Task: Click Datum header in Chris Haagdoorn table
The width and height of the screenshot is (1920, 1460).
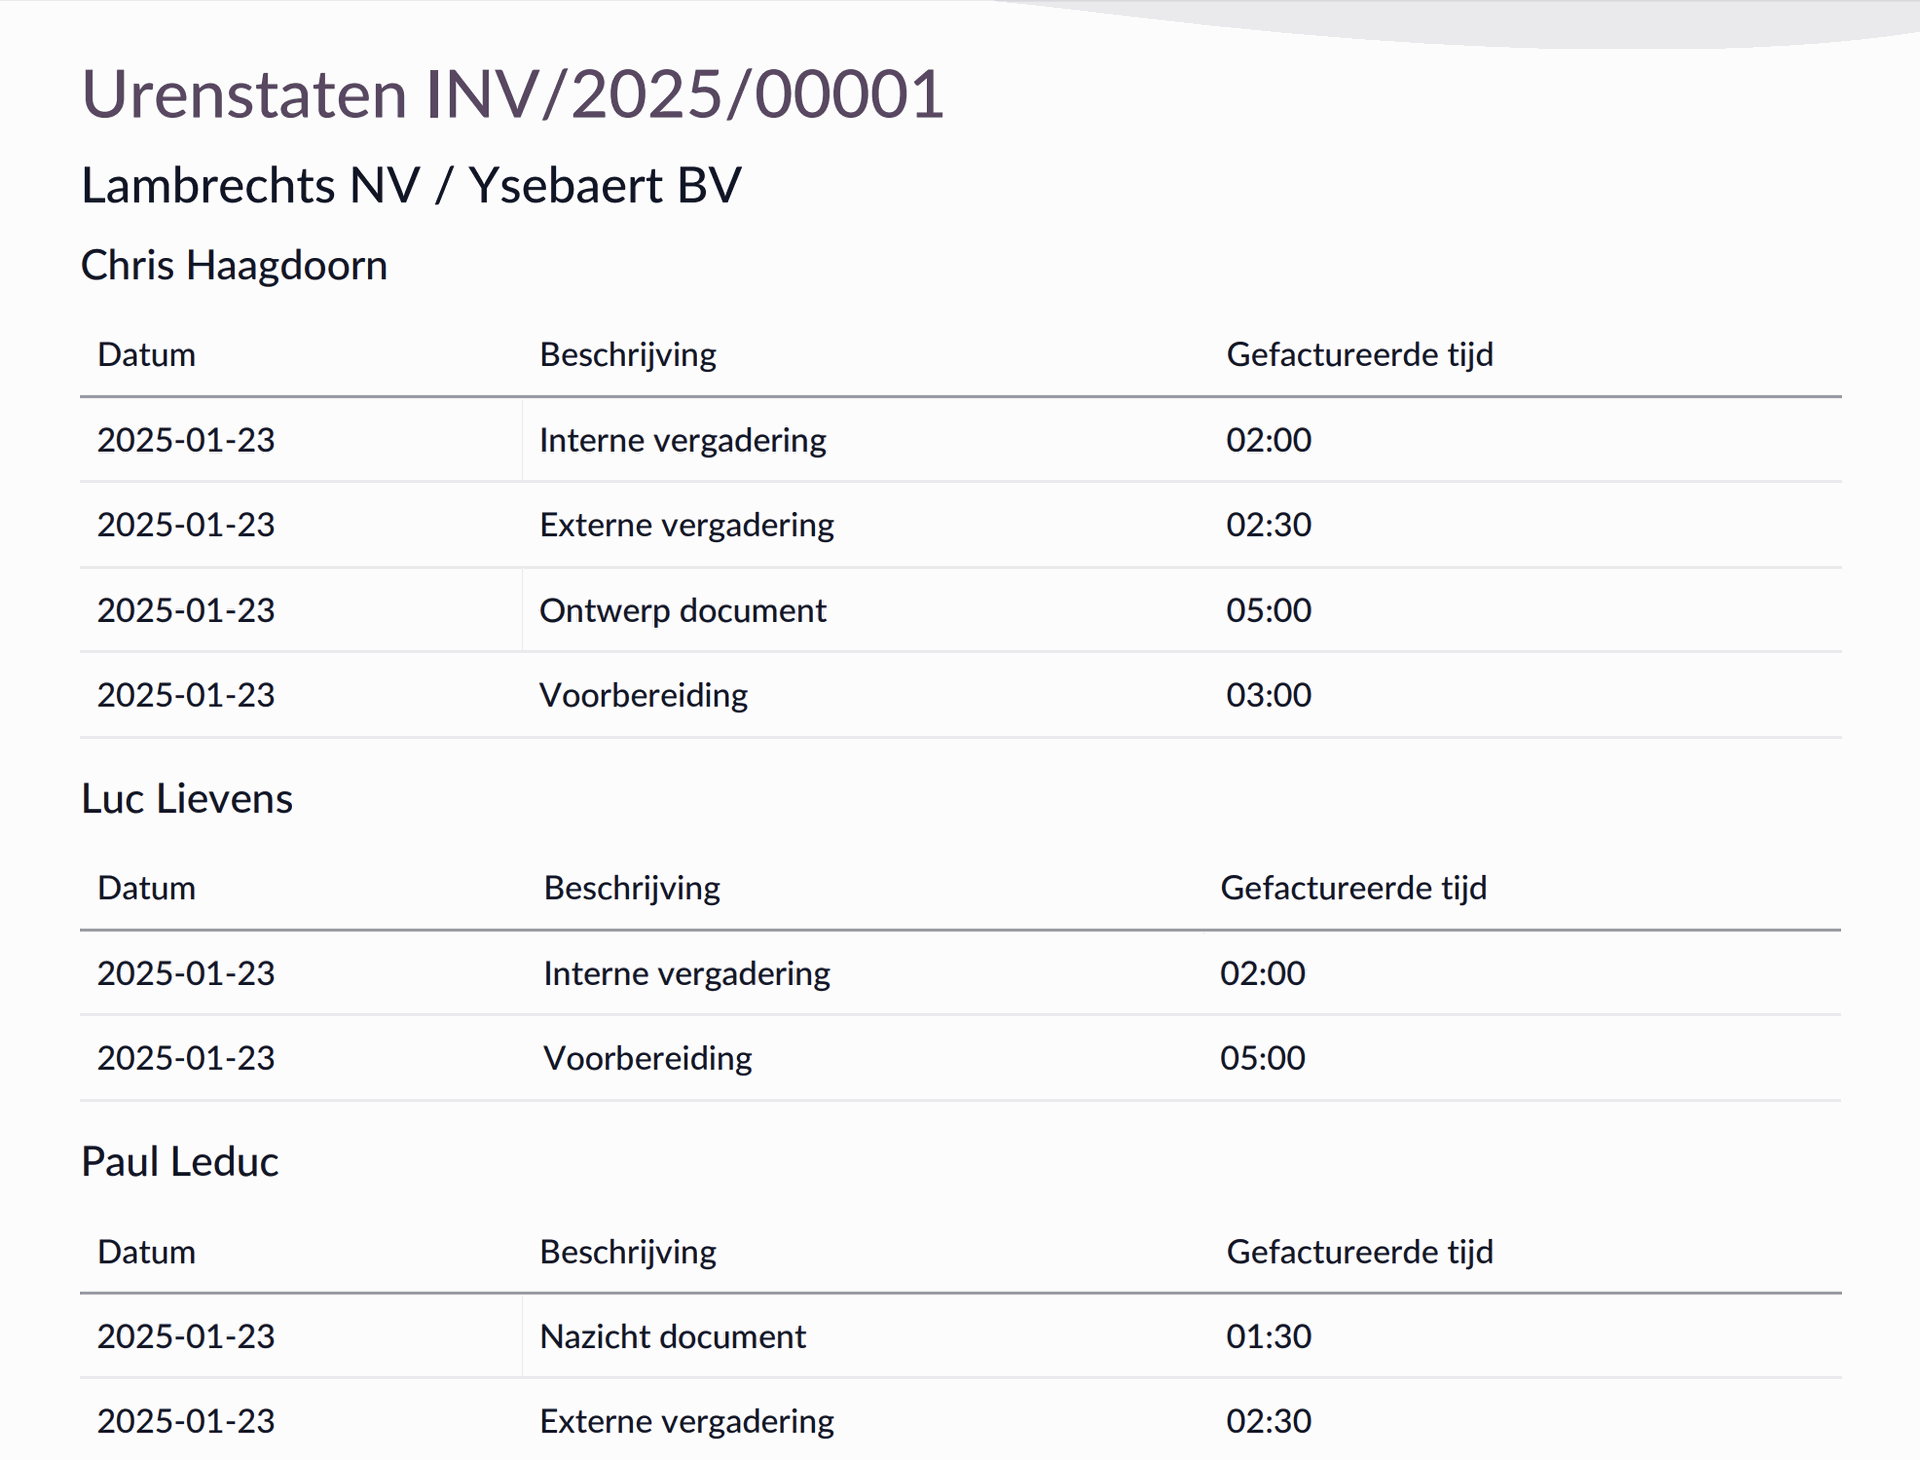Action: click(x=146, y=355)
